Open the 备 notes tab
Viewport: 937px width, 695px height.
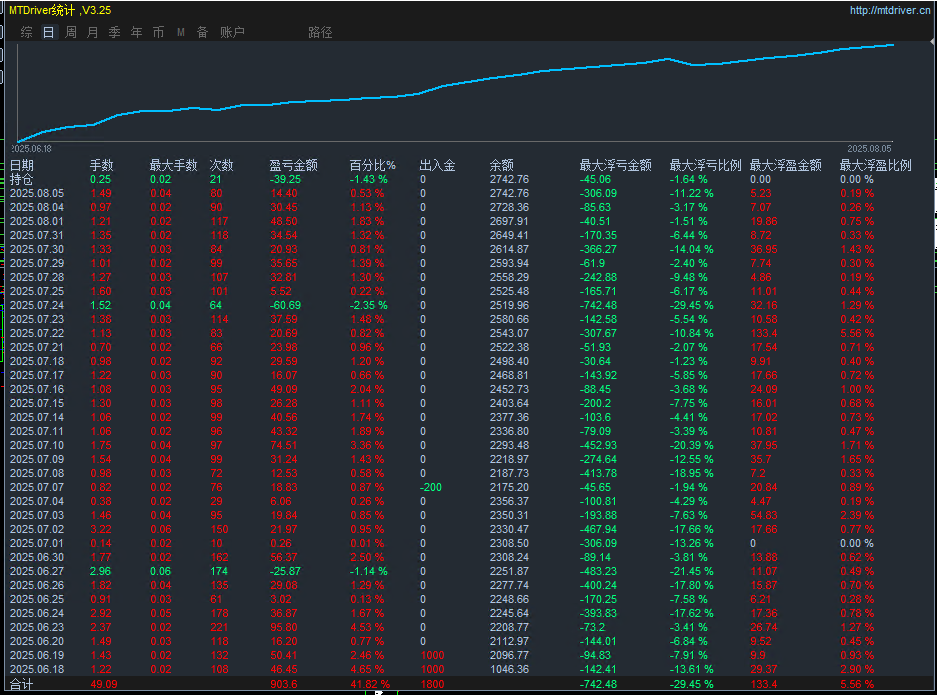(x=203, y=32)
